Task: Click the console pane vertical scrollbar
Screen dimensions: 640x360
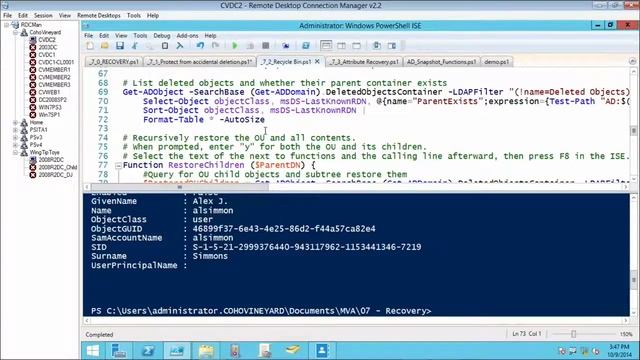Action: click(633, 280)
